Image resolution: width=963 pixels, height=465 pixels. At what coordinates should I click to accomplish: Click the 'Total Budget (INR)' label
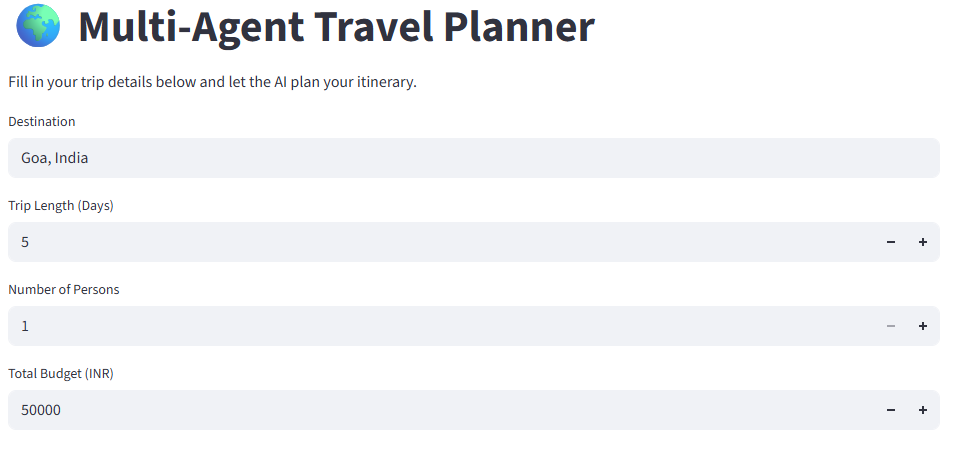(x=62, y=374)
